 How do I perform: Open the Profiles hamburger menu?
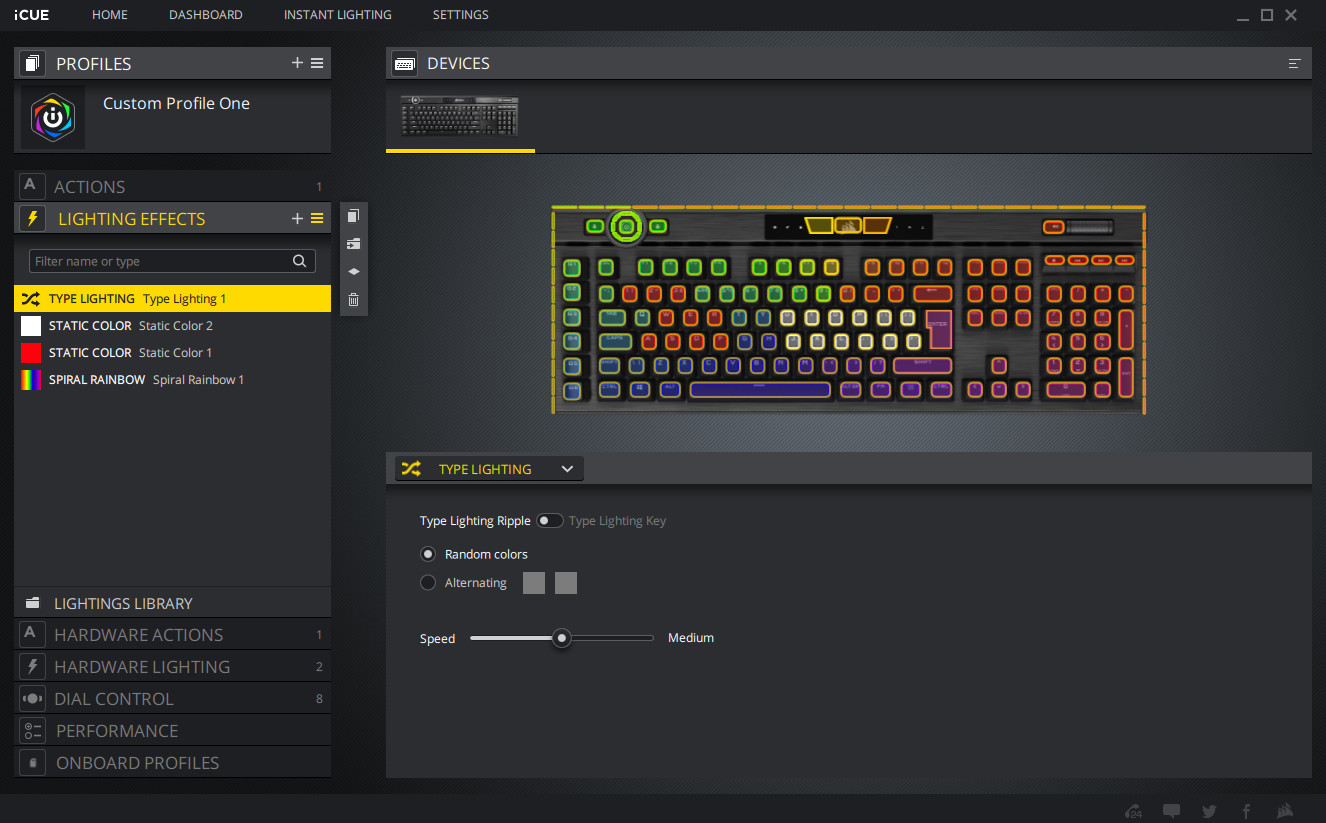(317, 63)
